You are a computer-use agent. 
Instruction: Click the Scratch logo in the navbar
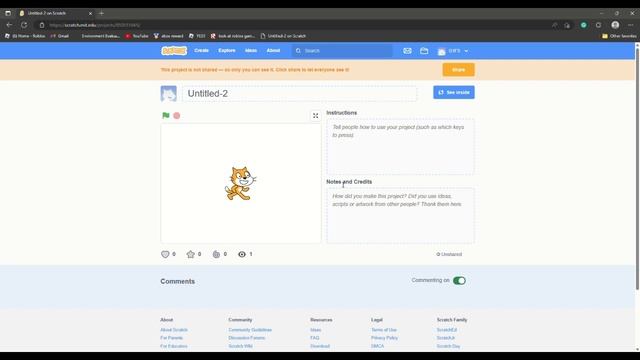174,51
